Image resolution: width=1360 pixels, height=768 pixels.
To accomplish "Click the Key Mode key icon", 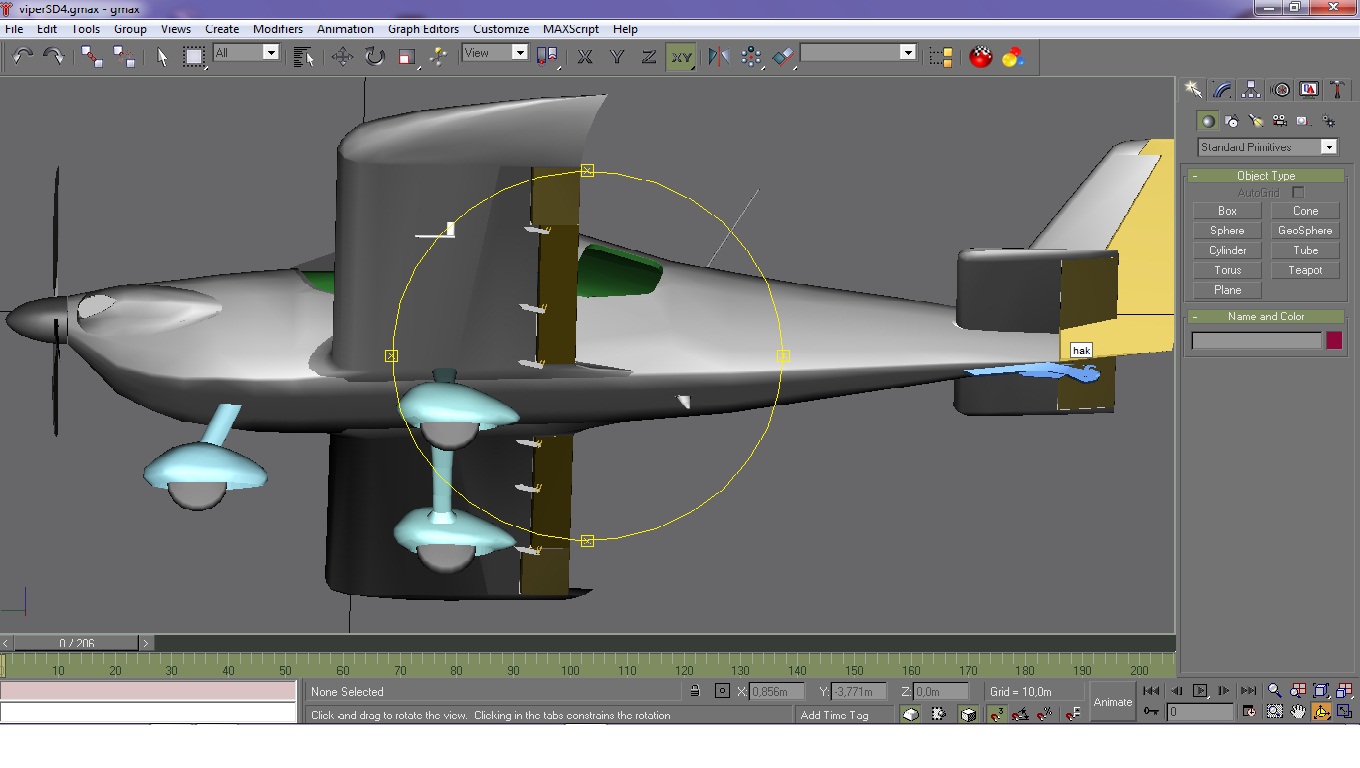I will pos(1151,712).
